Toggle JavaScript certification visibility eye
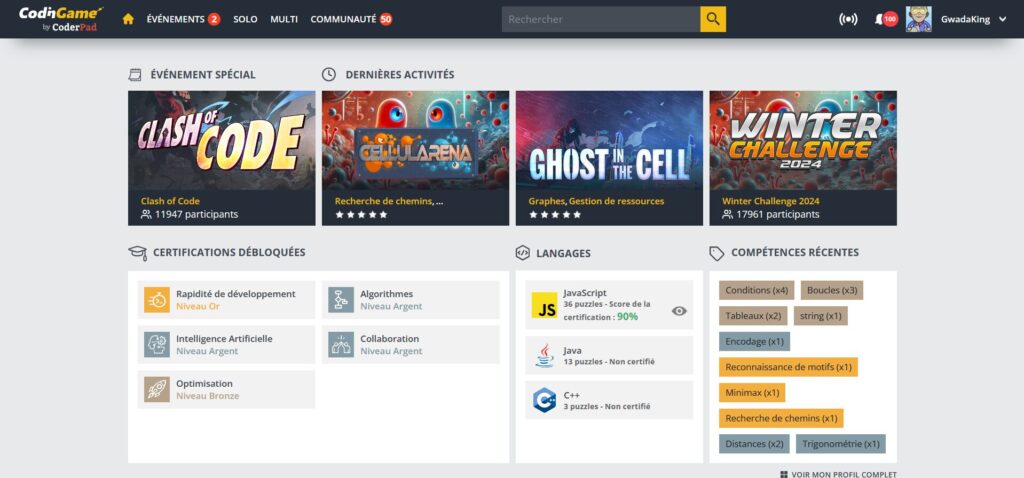Image resolution: width=1024 pixels, height=478 pixels. pyautogui.click(x=679, y=311)
